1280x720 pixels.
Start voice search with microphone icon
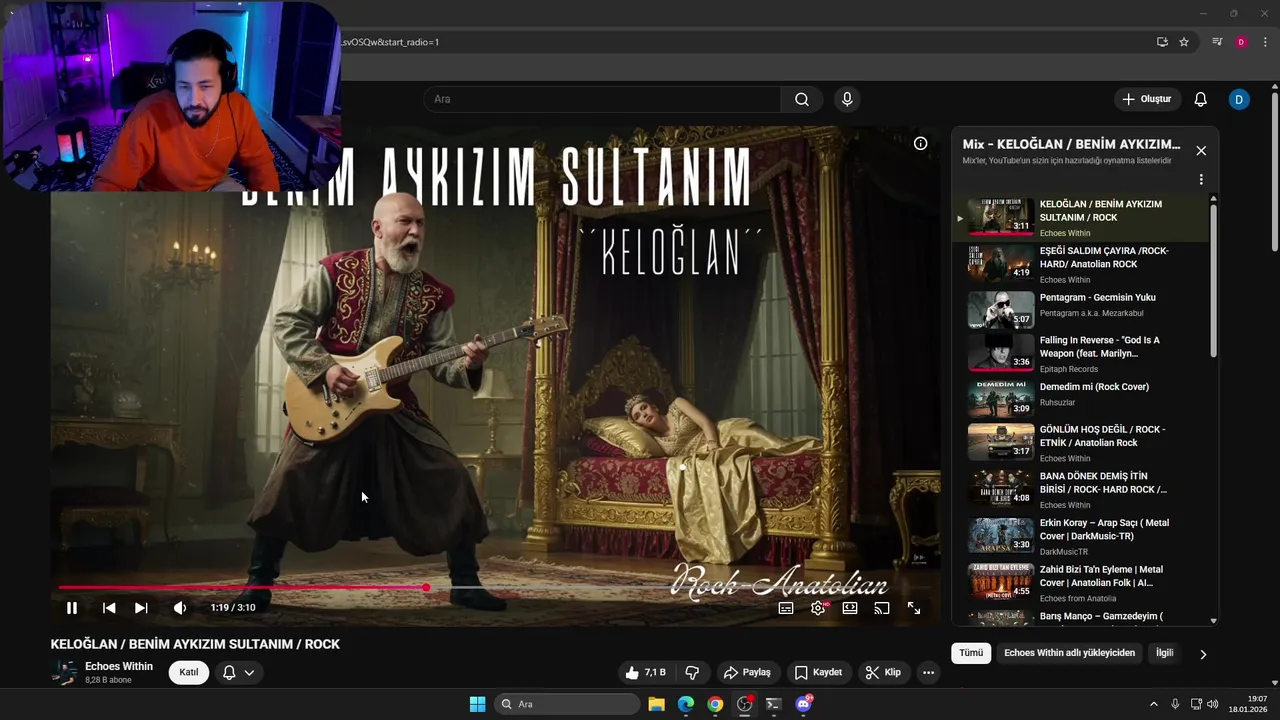(847, 99)
